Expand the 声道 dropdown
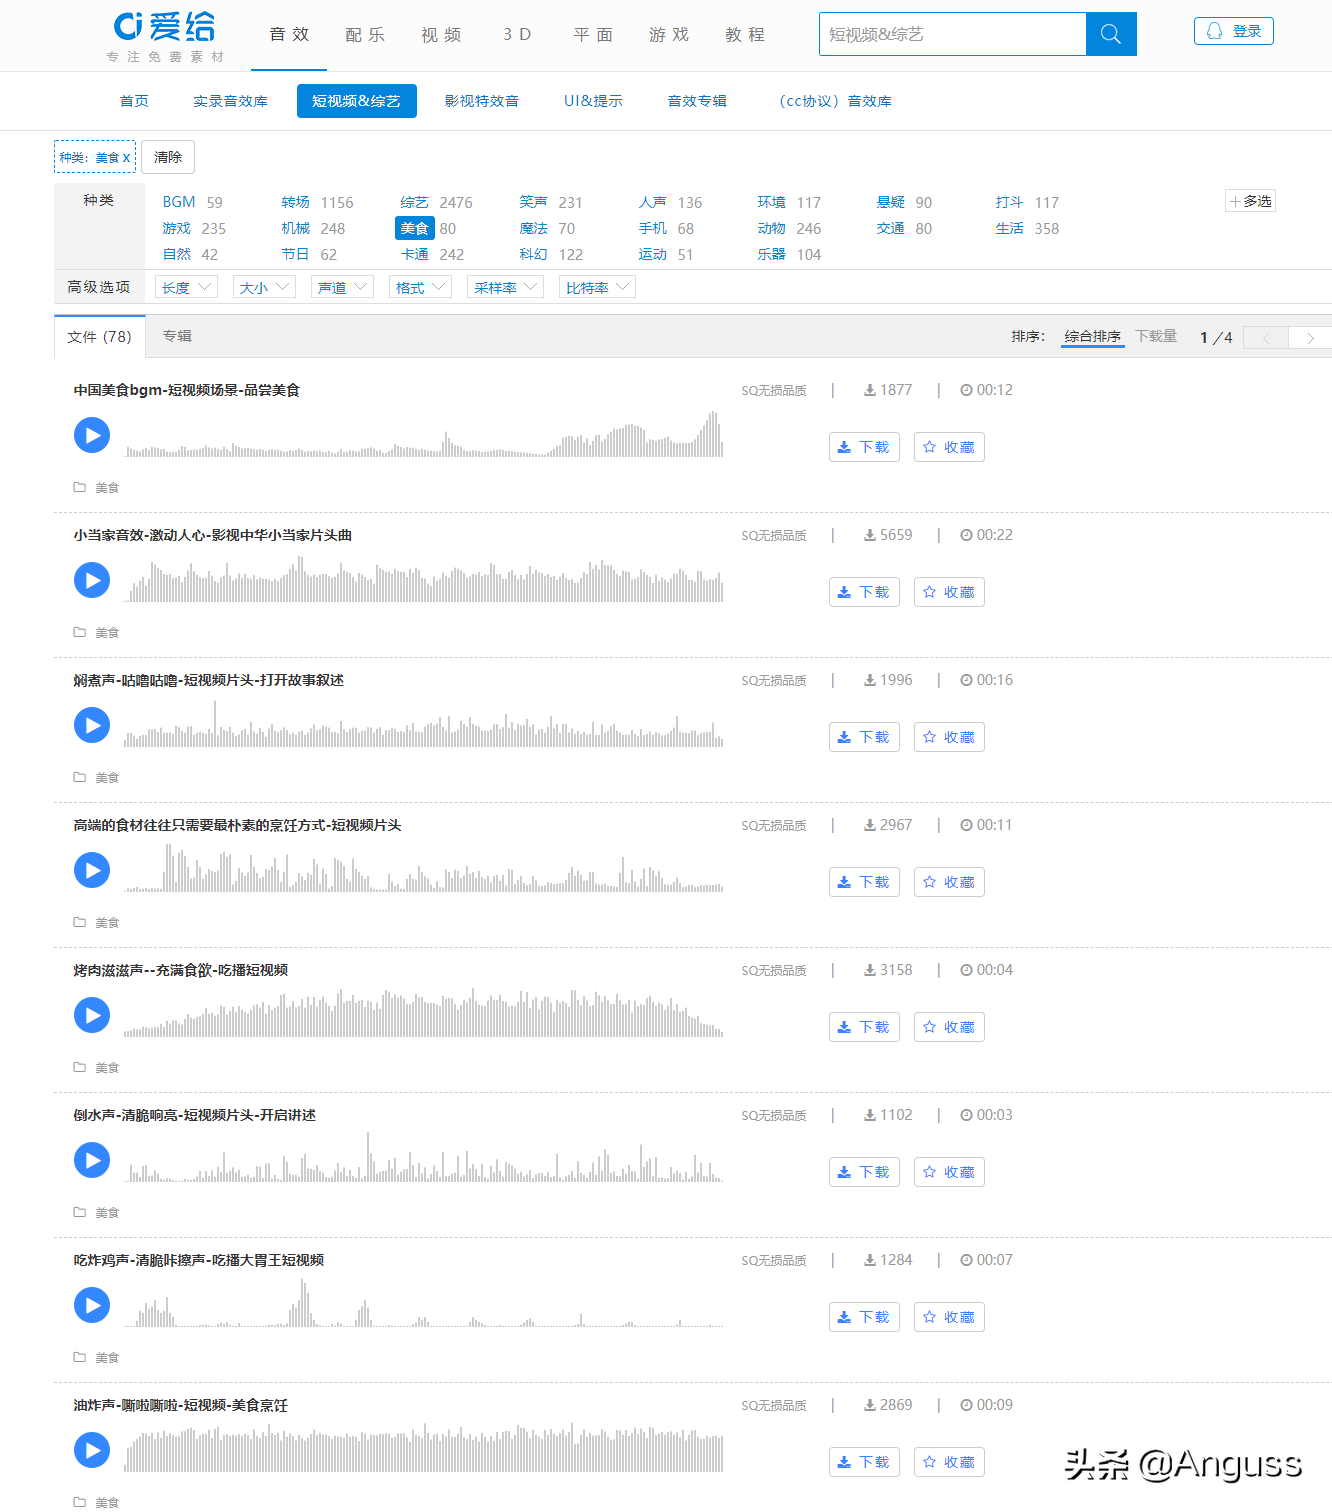 pos(342,287)
